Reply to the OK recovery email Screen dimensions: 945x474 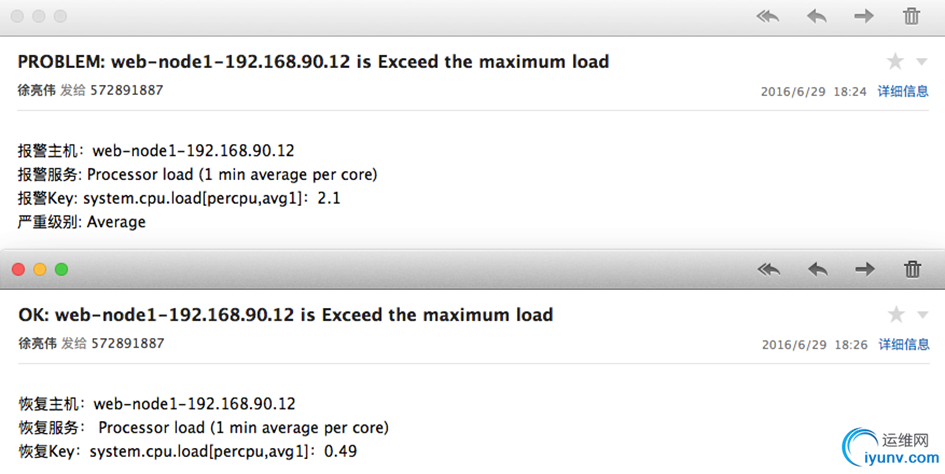pyautogui.click(x=817, y=269)
